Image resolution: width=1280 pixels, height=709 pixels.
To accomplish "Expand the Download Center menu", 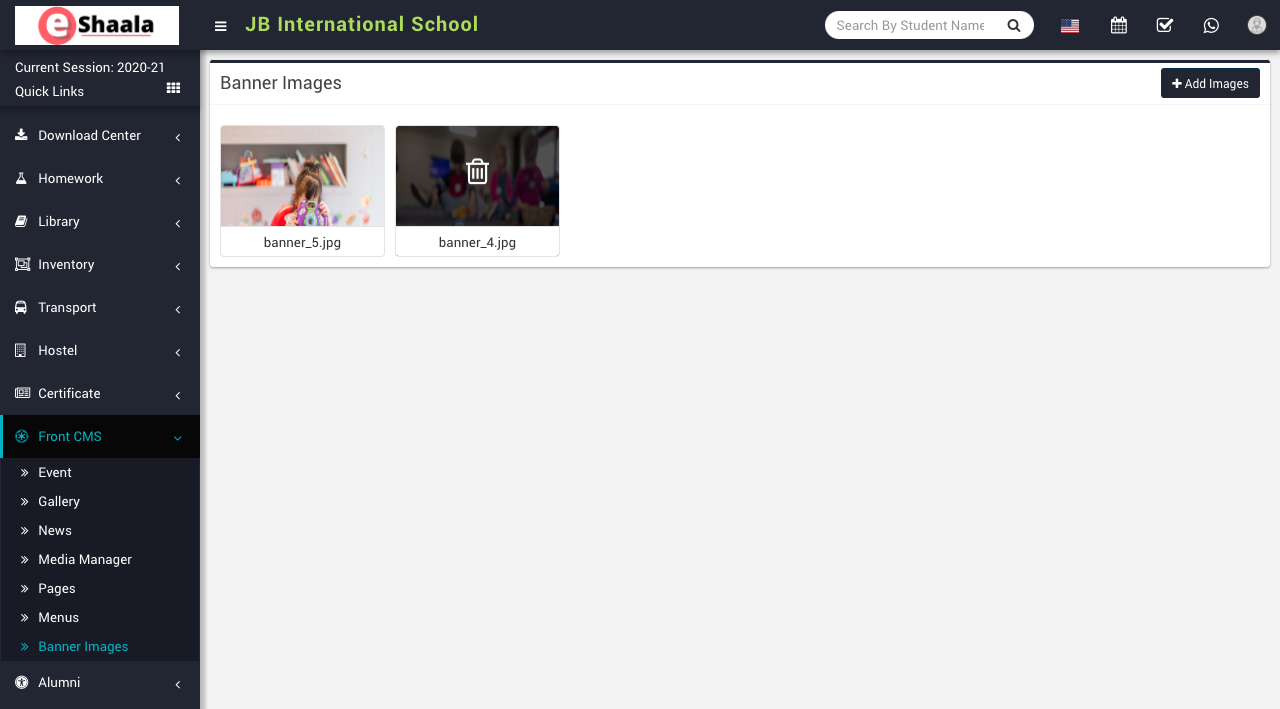I will pyautogui.click(x=99, y=136).
